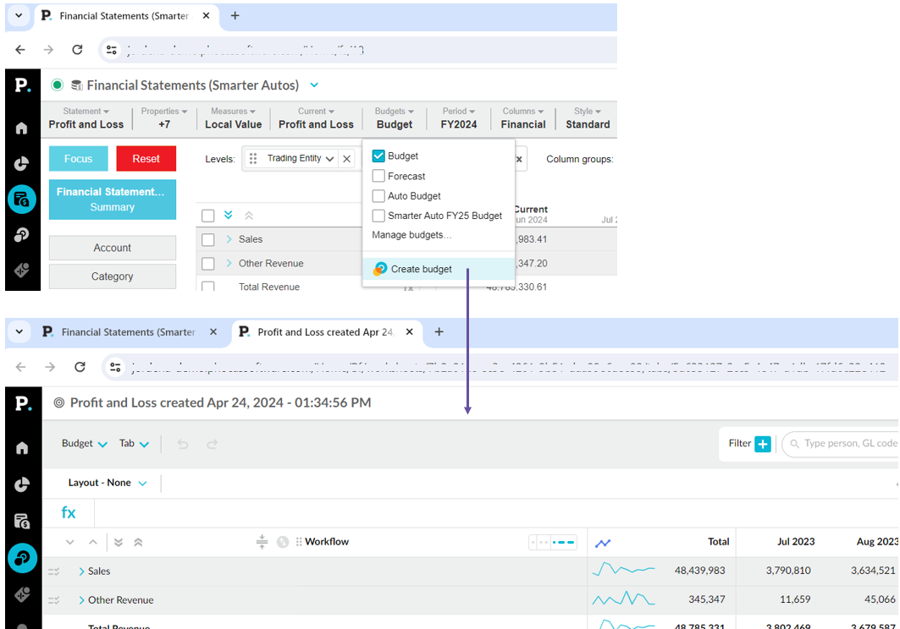This screenshot has height=629, width=900.
Task: Click the sparkline trend column icon
Action: pyautogui.click(x=603, y=543)
